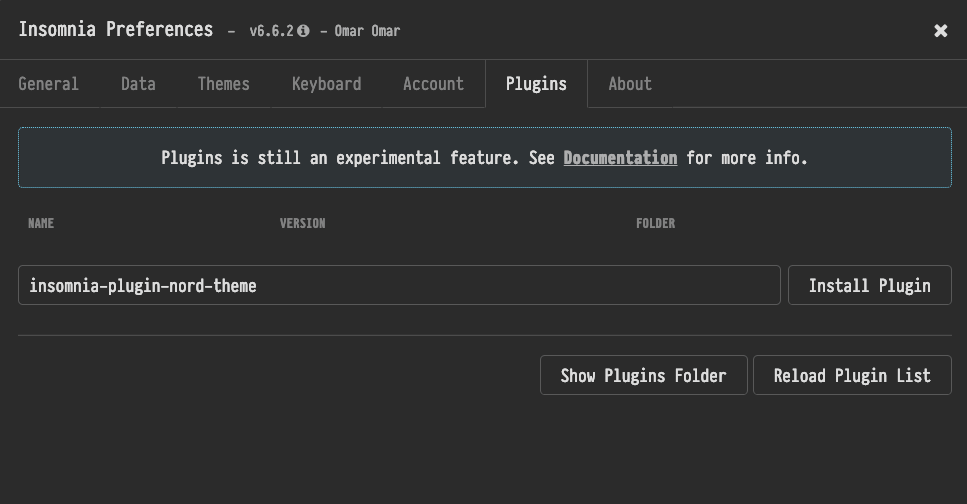Click the v6.6.2 version label
This screenshot has height=504, width=967.
(x=271, y=31)
